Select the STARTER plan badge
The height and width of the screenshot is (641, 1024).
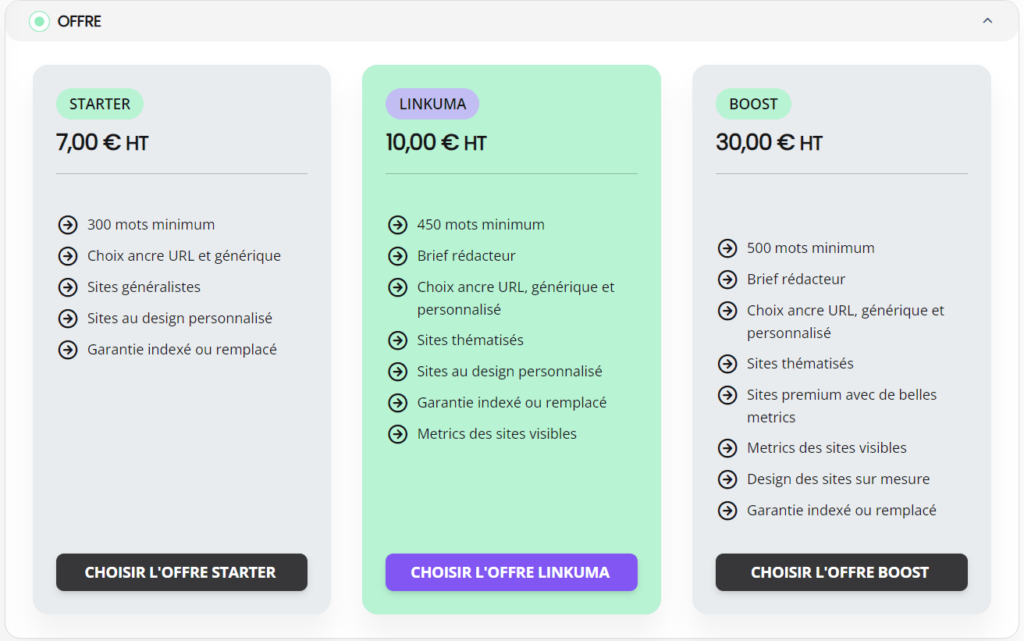click(x=100, y=104)
